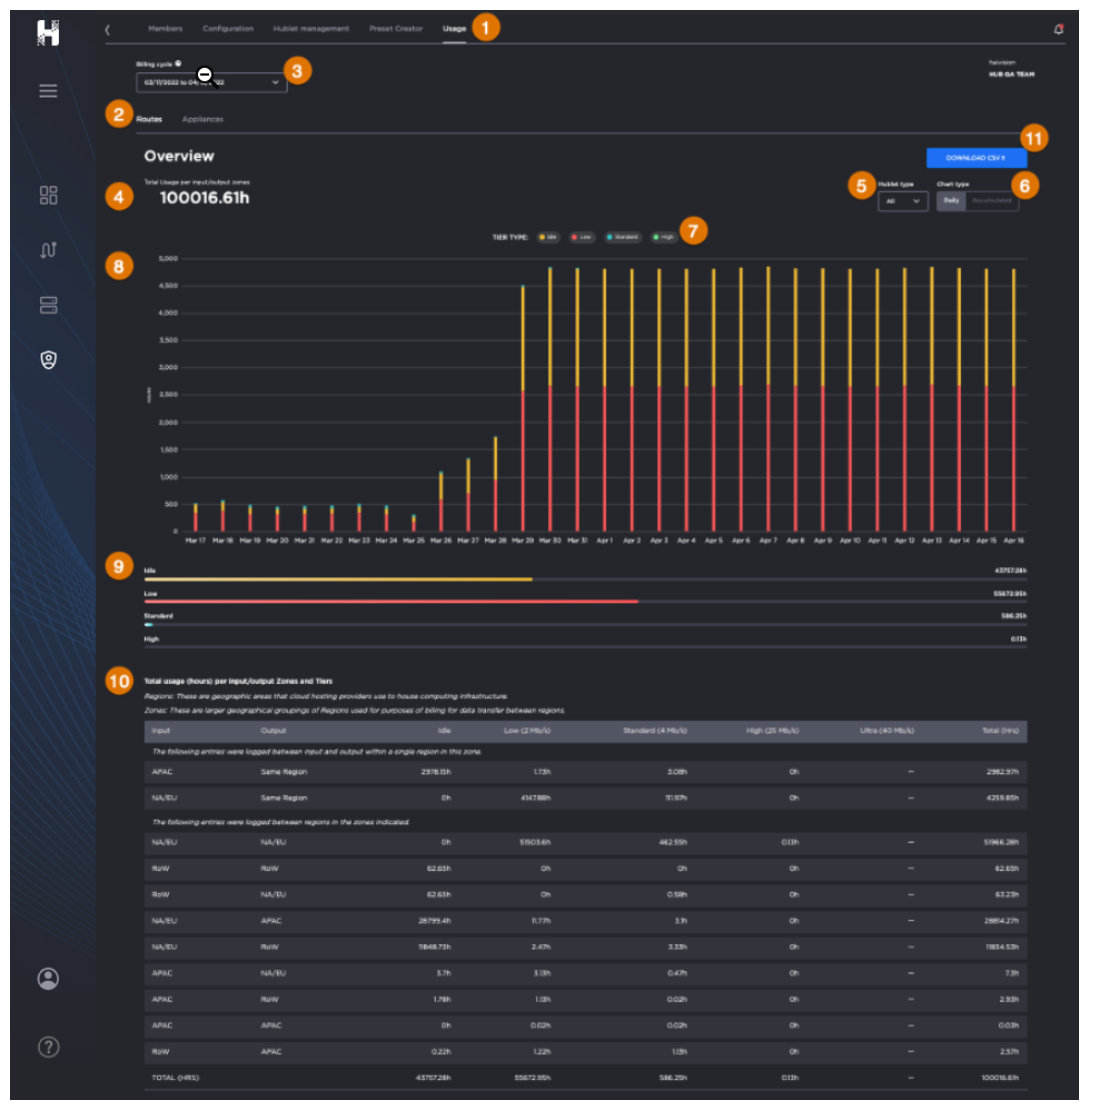Open the routes icon in sidebar
Screen dimensions: 1098x1120
48,250
